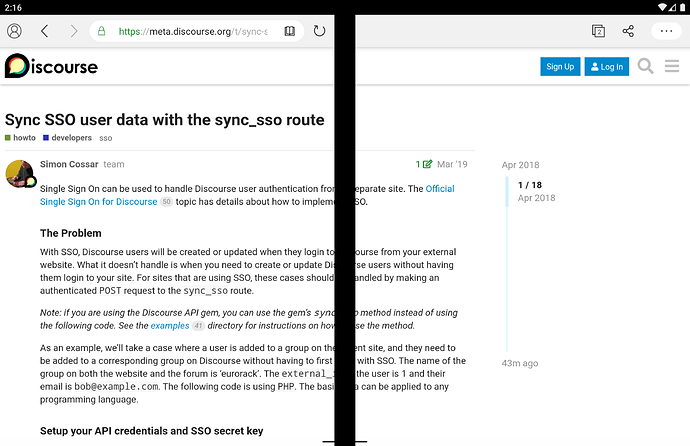Open the browser tabs switcher icon
Screen dimensions: 690x446
pyautogui.click(x=598, y=31)
